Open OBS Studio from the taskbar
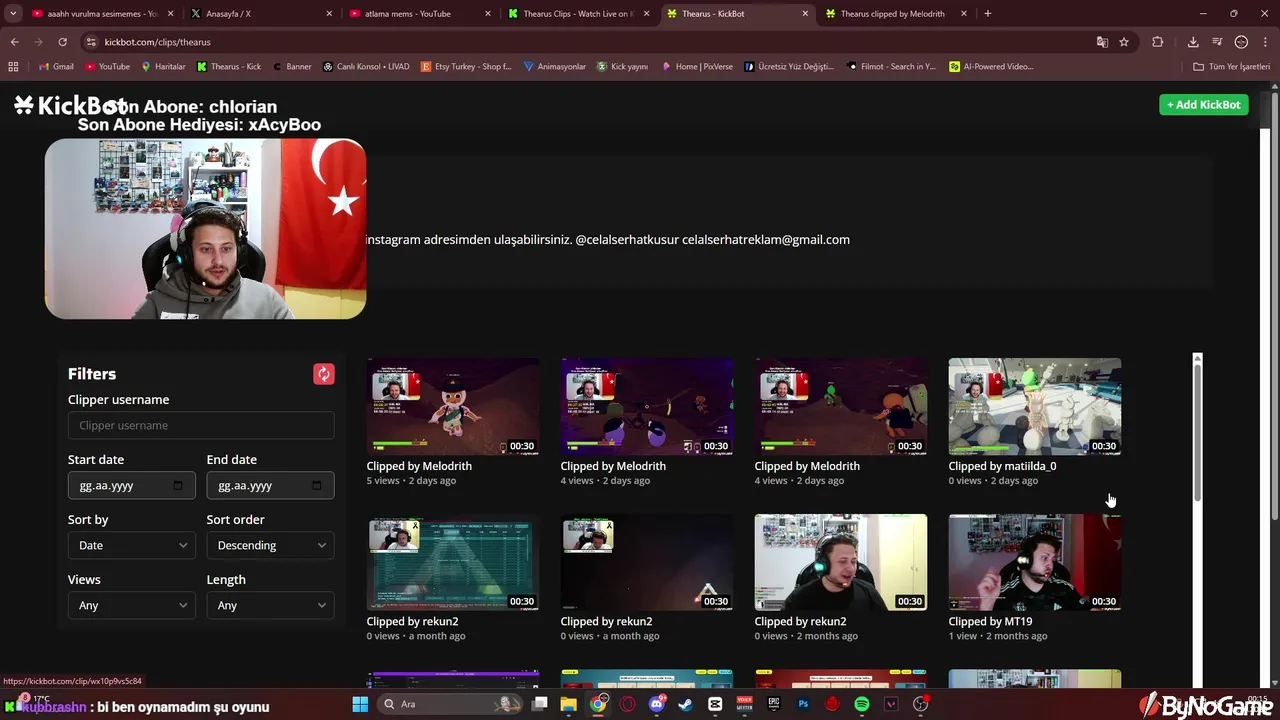1280x720 pixels. point(921,704)
